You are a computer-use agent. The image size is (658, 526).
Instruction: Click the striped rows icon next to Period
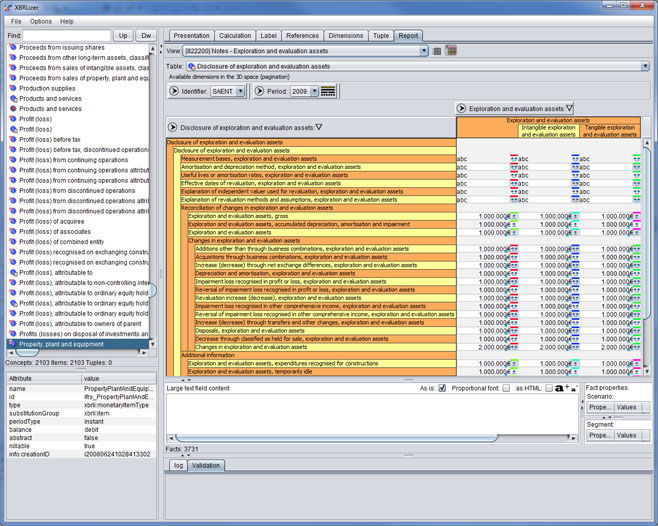point(328,91)
